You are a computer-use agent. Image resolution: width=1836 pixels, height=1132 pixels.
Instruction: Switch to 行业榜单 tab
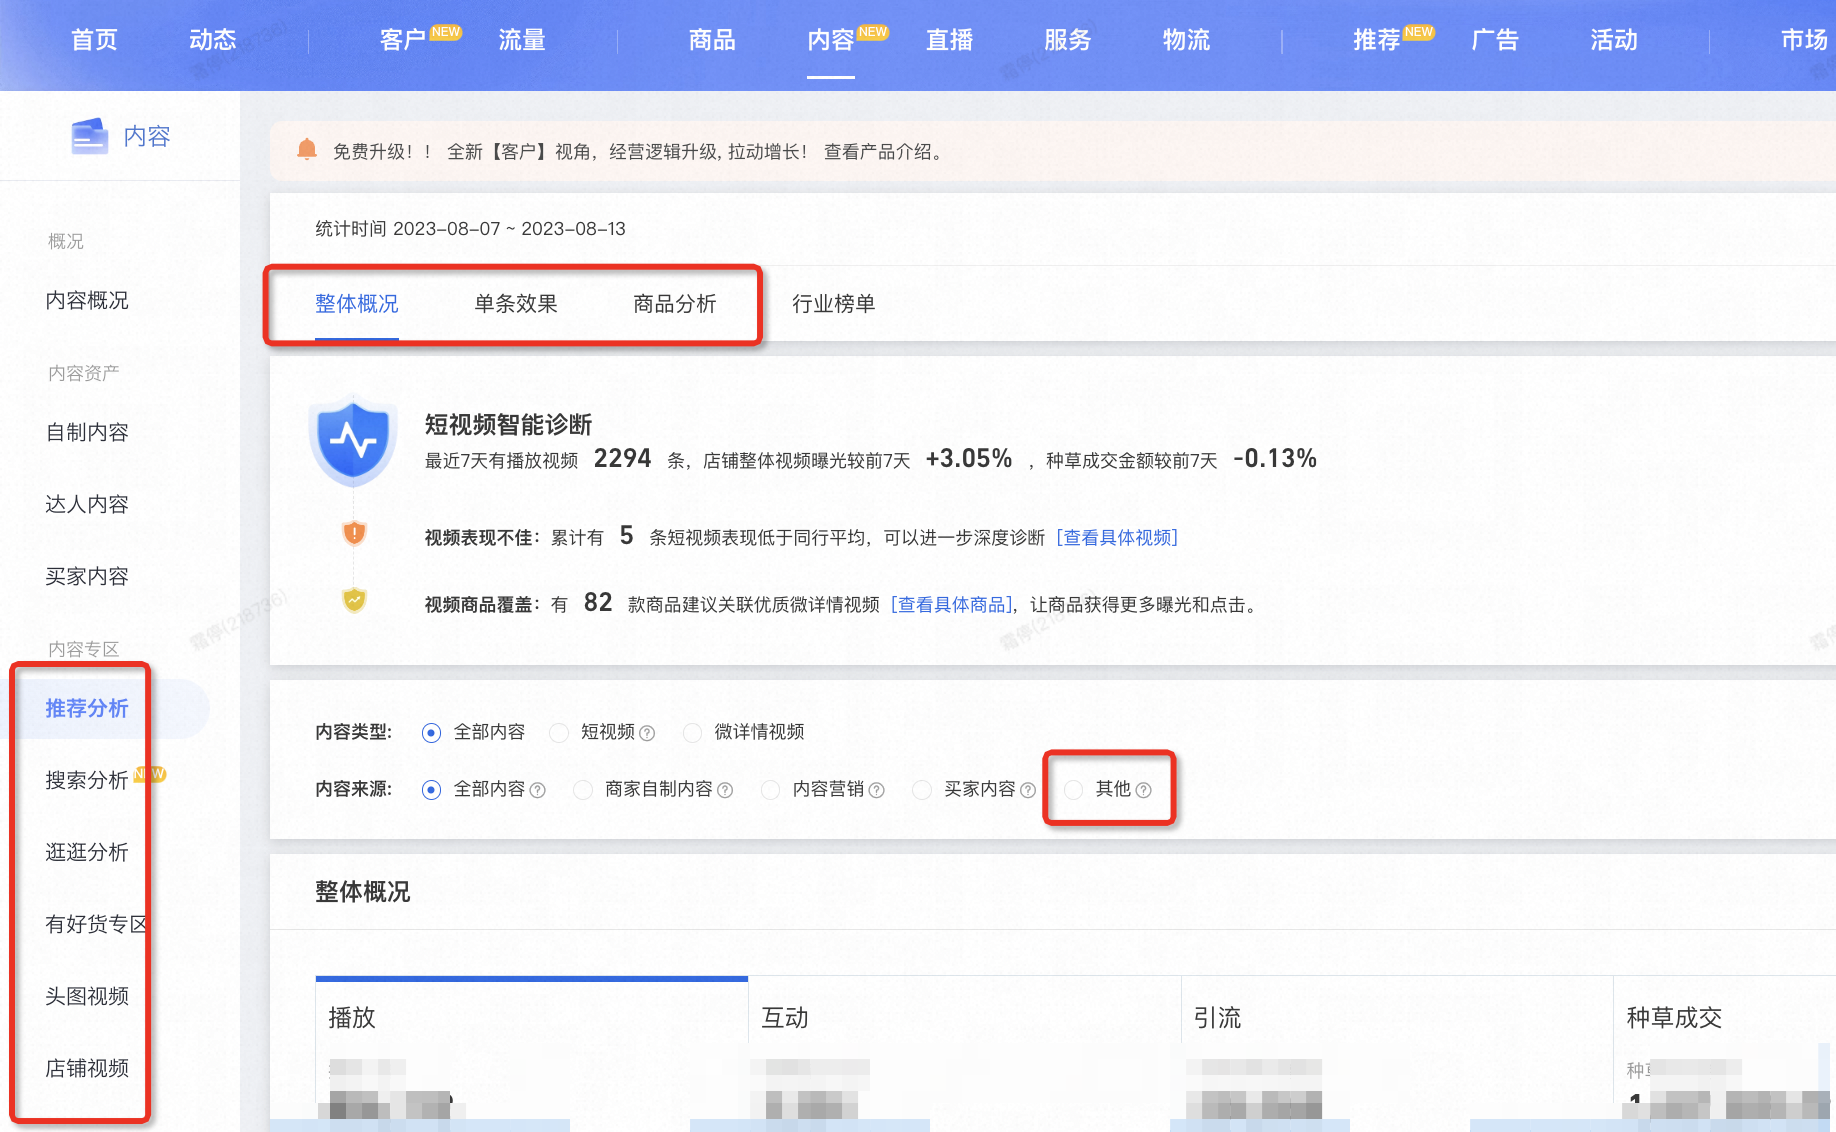tap(834, 304)
